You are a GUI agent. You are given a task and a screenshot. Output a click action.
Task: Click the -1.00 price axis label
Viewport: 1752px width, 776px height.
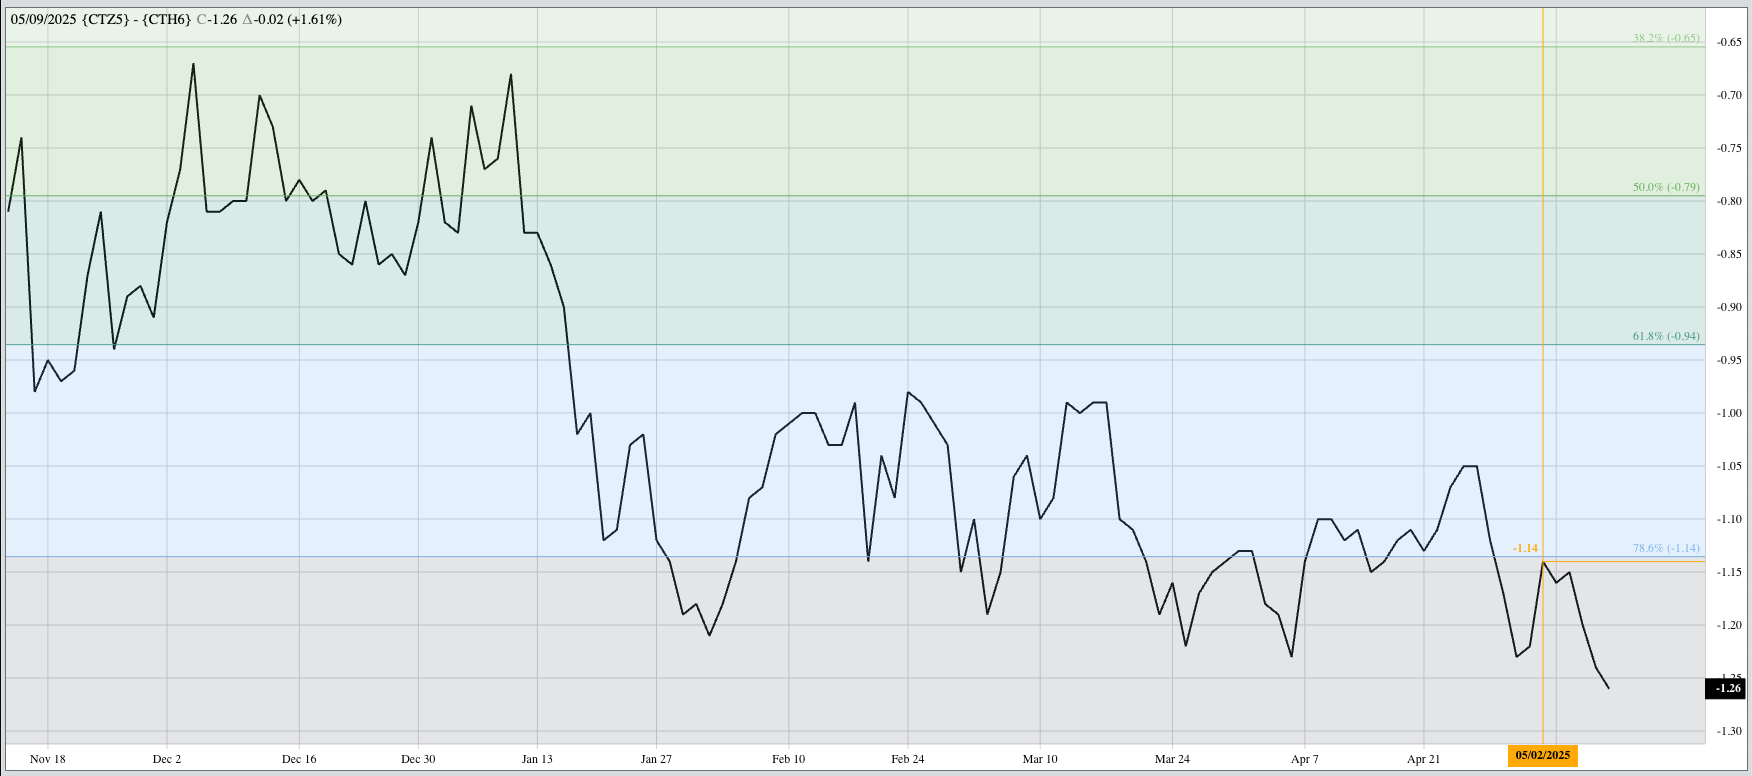[x=1729, y=413]
